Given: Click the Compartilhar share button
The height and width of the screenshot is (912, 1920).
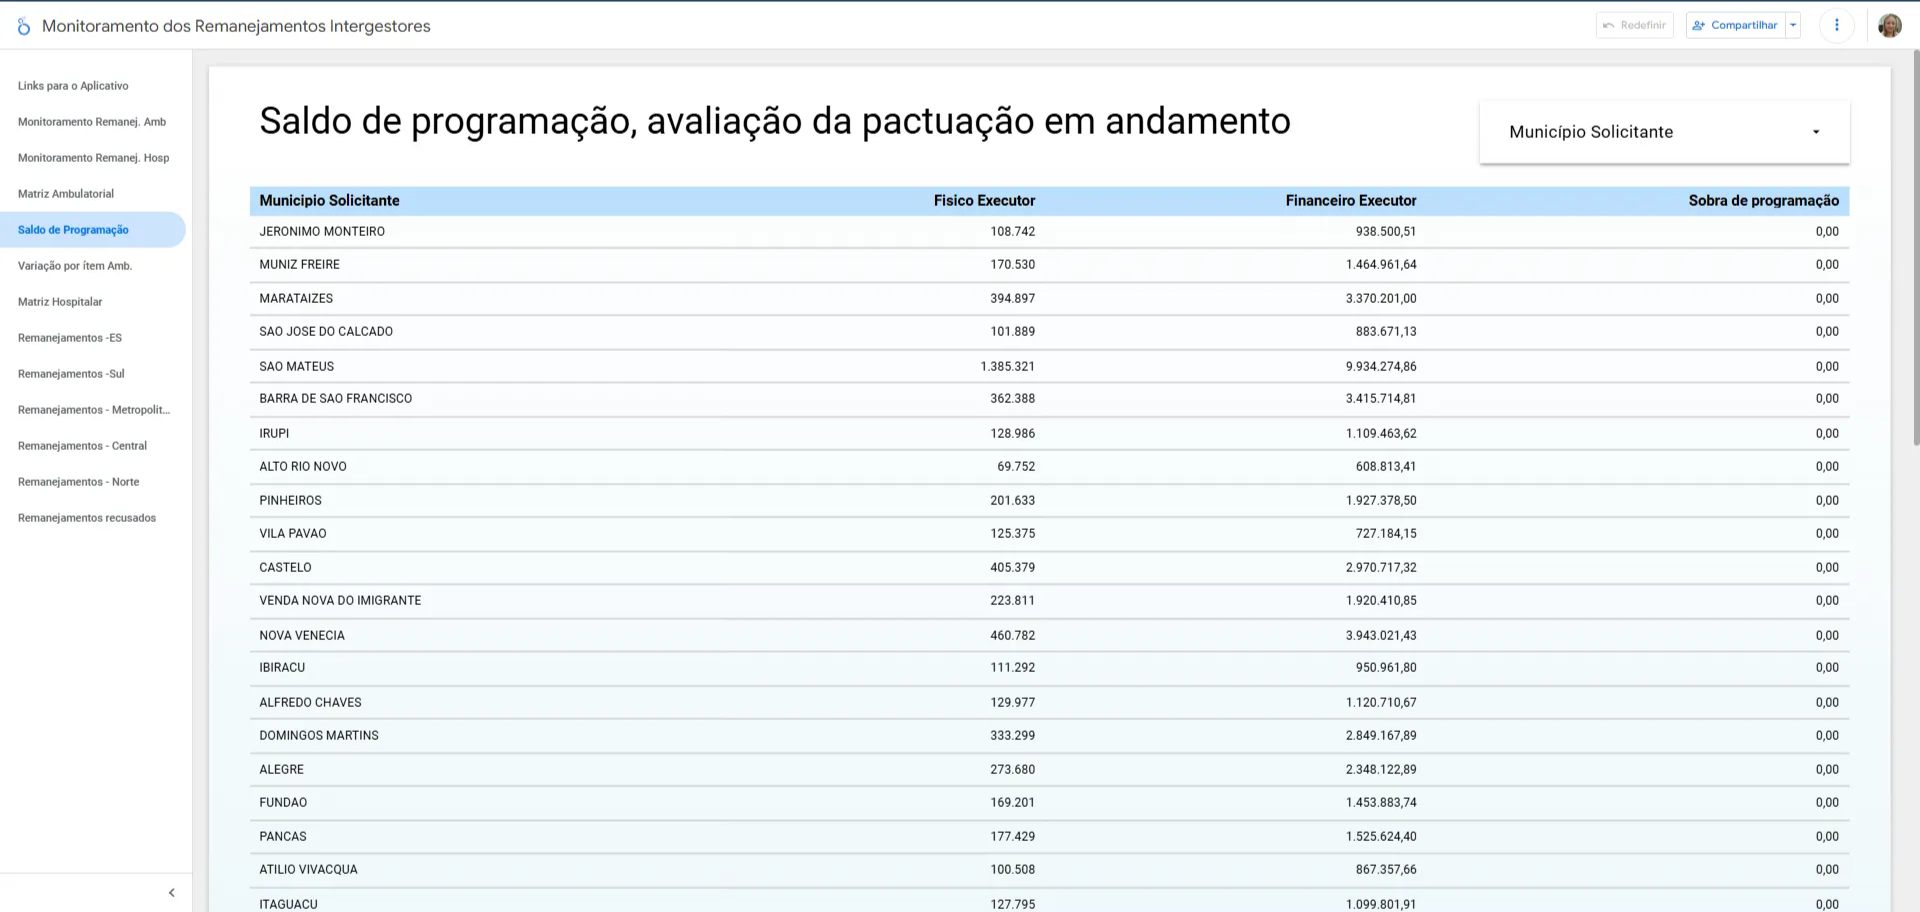Looking at the screenshot, I should (x=1735, y=25).
